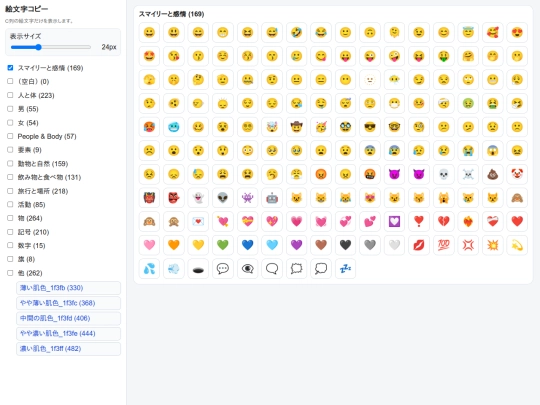The image size is (540, 405).
Task: Enable 動物と自然 (159) category
Action: coord(10,163)
